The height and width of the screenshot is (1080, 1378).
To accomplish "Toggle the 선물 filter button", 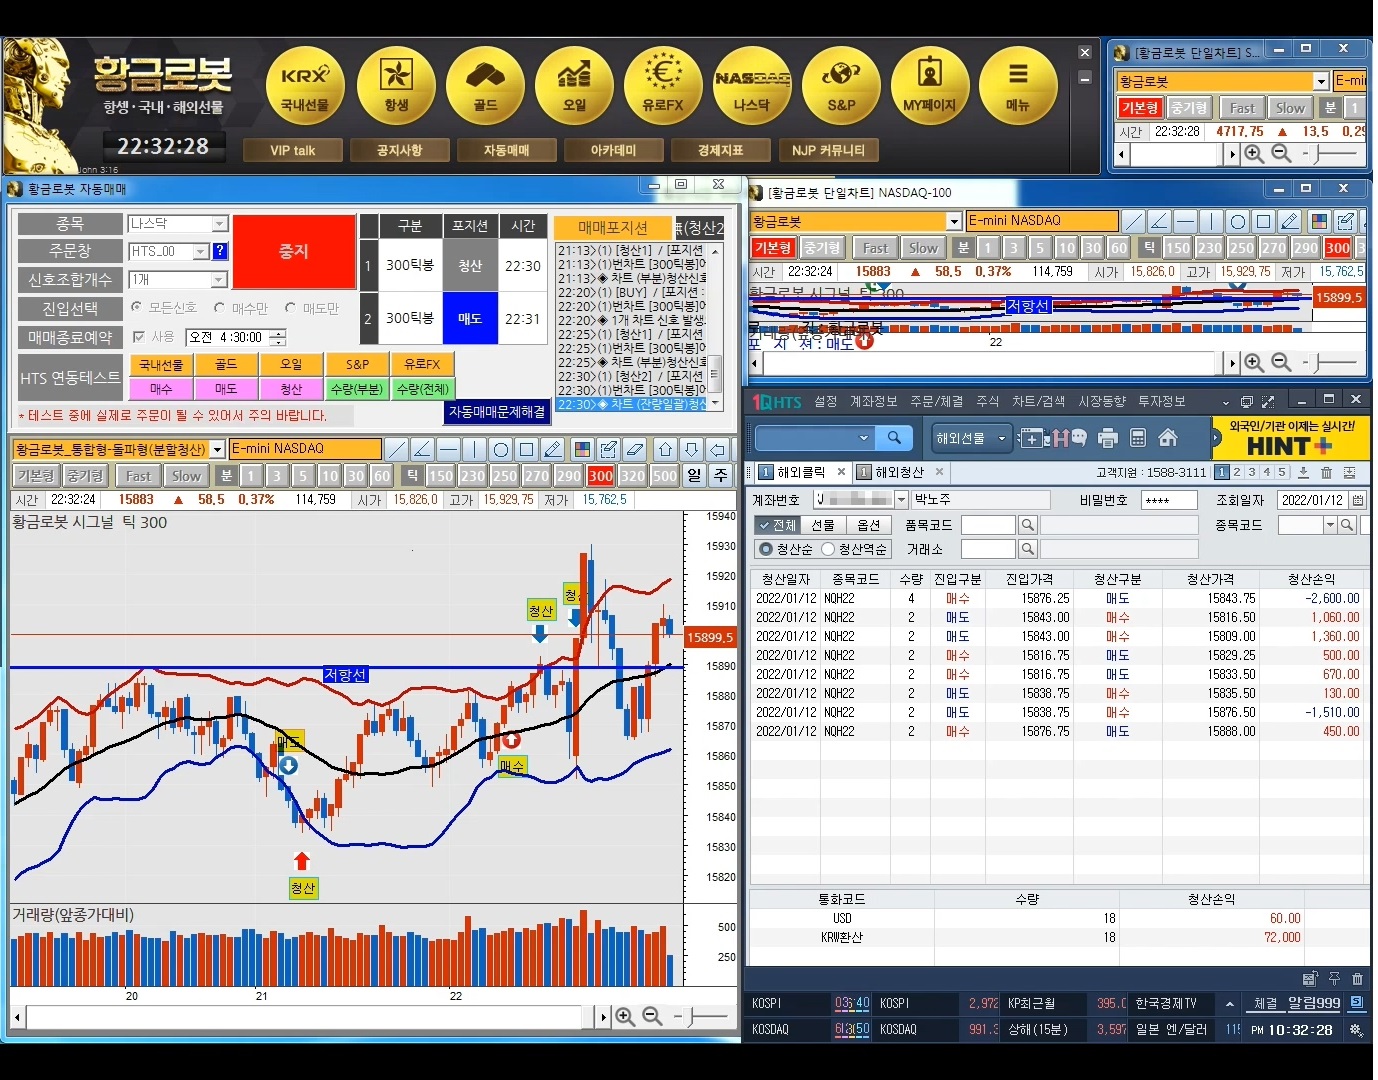I will (x=823, y=525).
